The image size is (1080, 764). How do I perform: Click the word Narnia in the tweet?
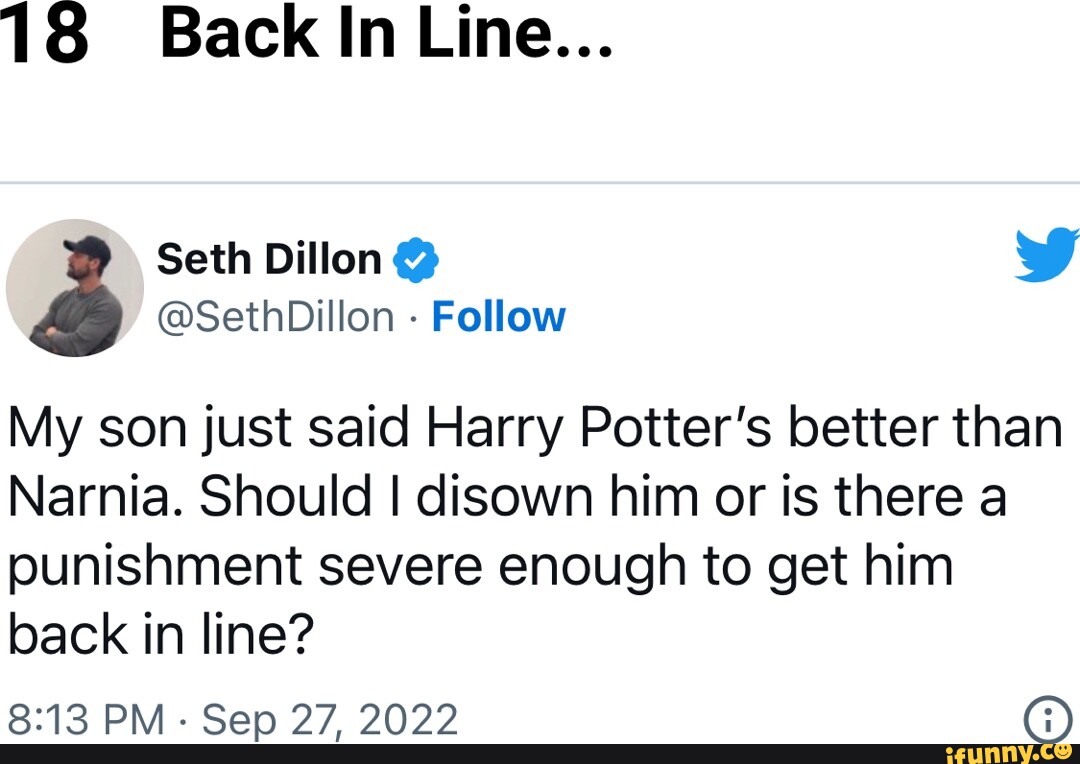[x=85, y=494]
